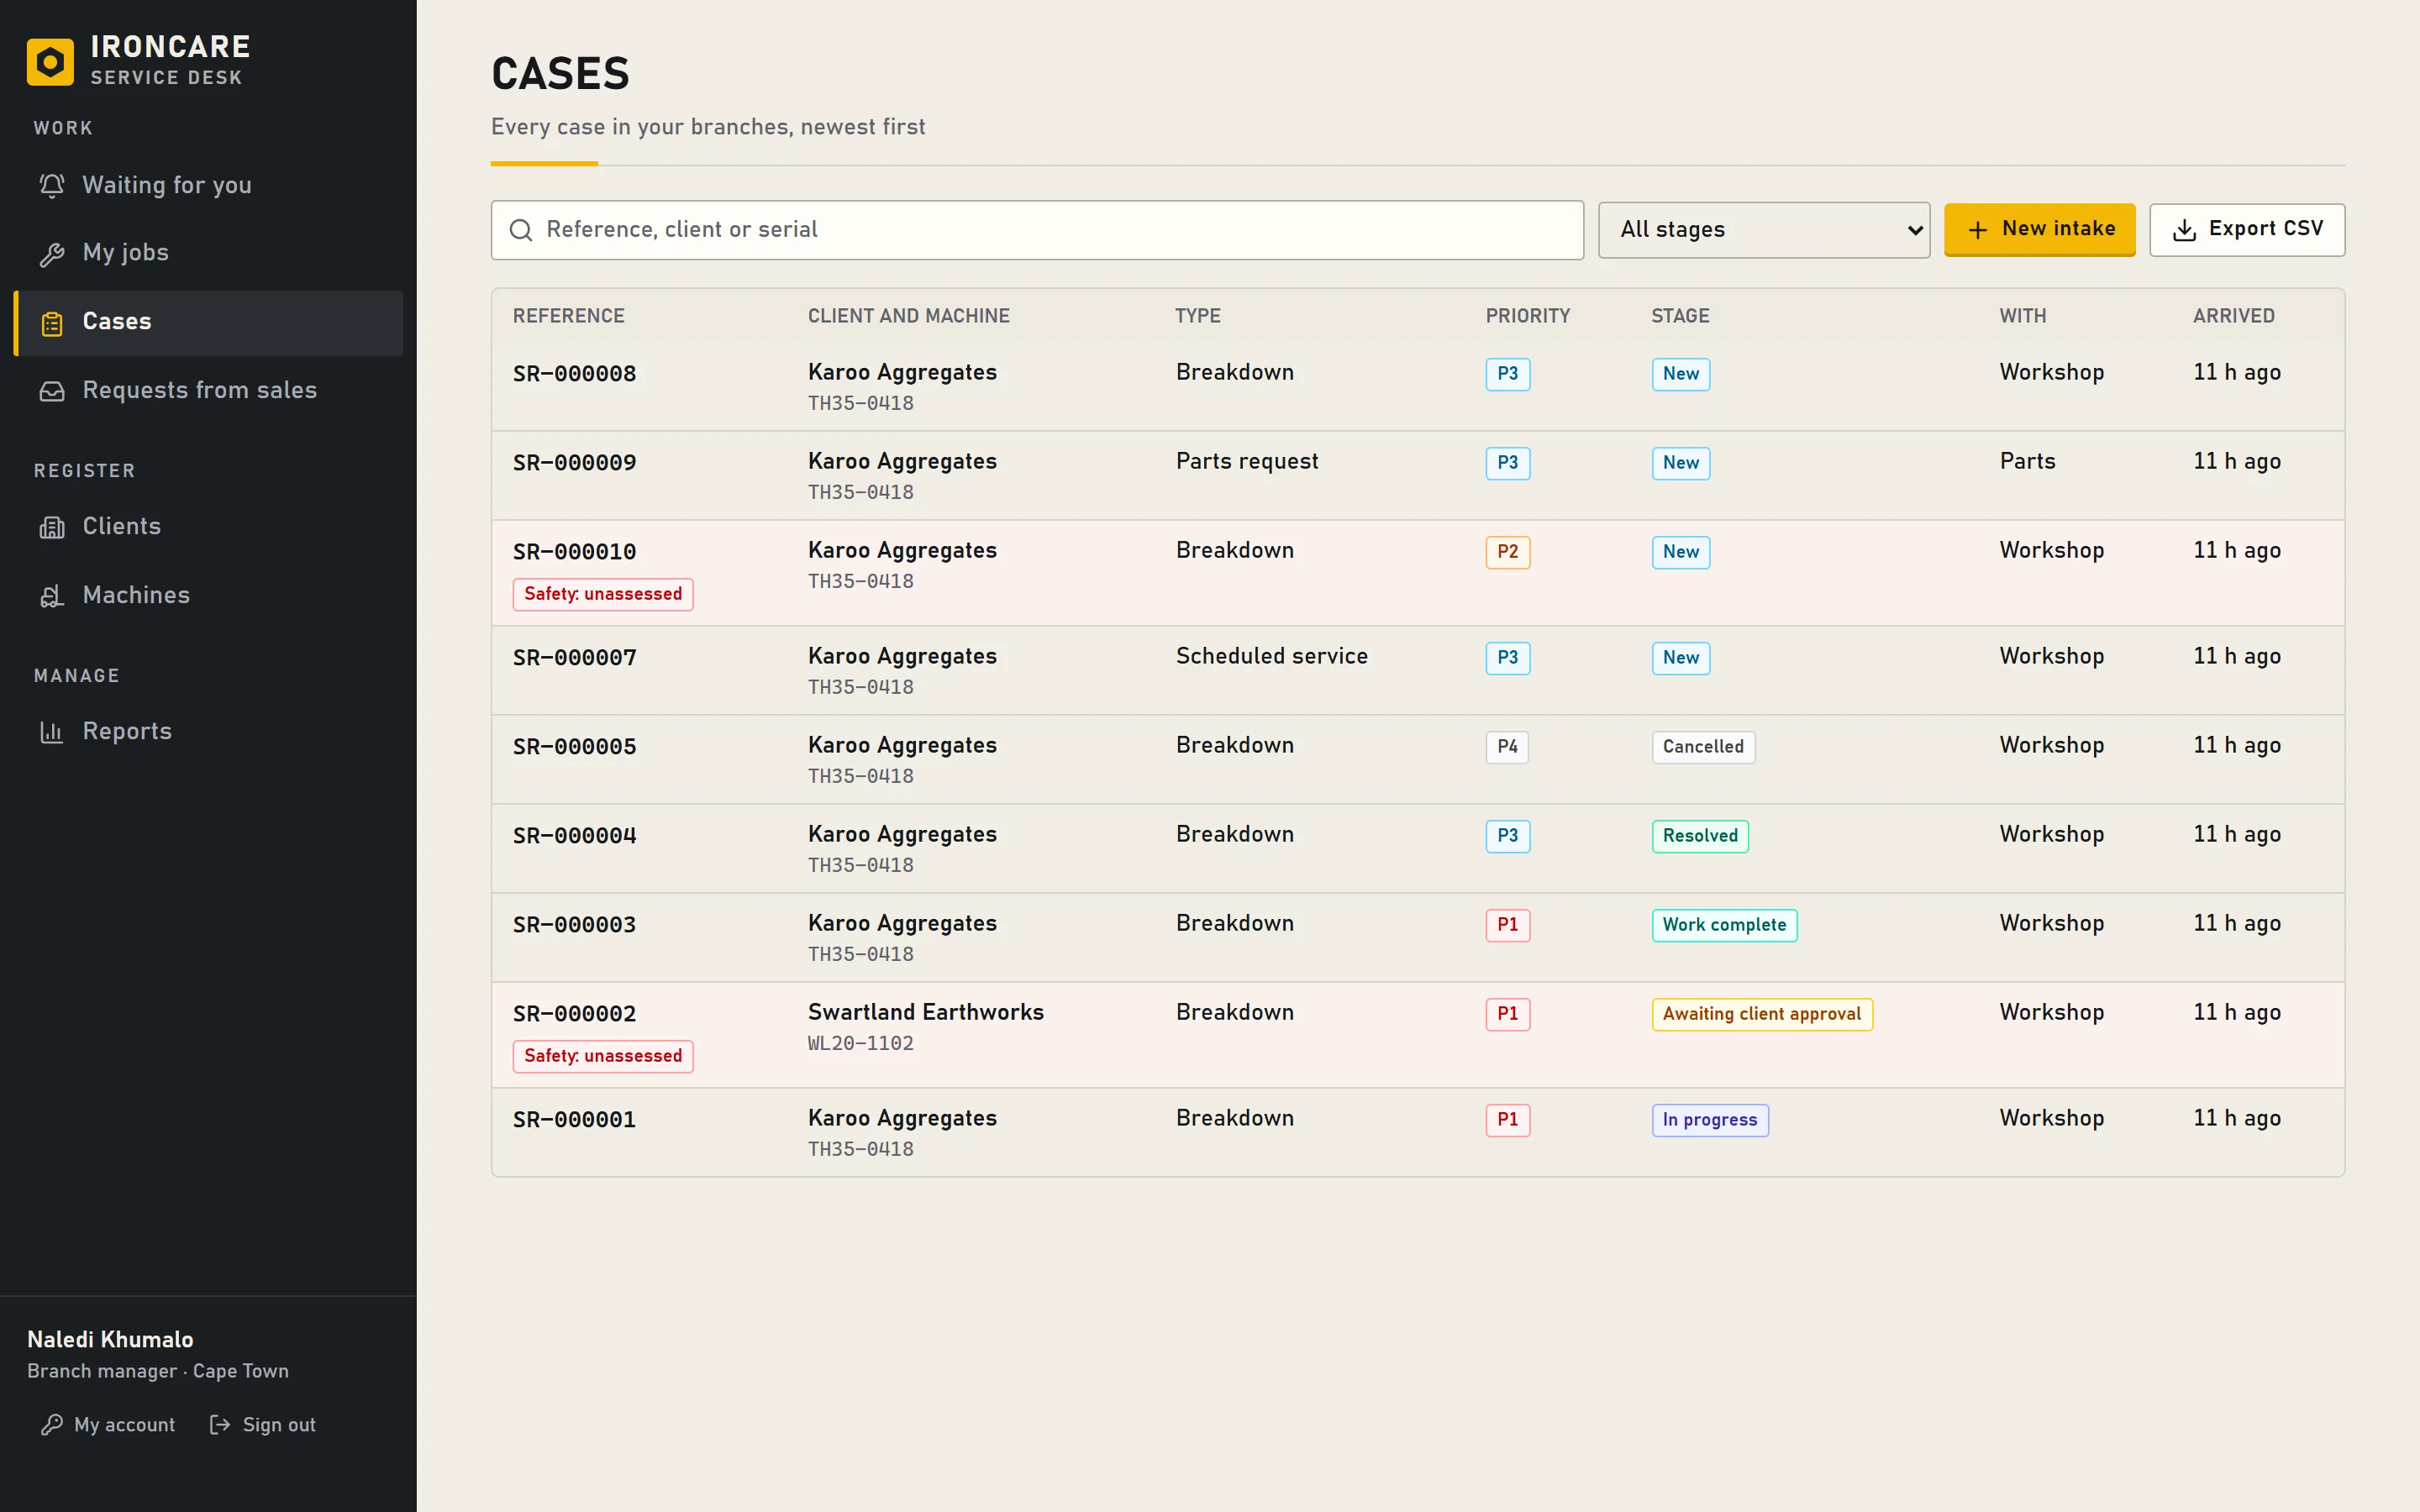2420x1512 pixels.
Task: Click the Export CSV button
Action: pos(2247,229)
